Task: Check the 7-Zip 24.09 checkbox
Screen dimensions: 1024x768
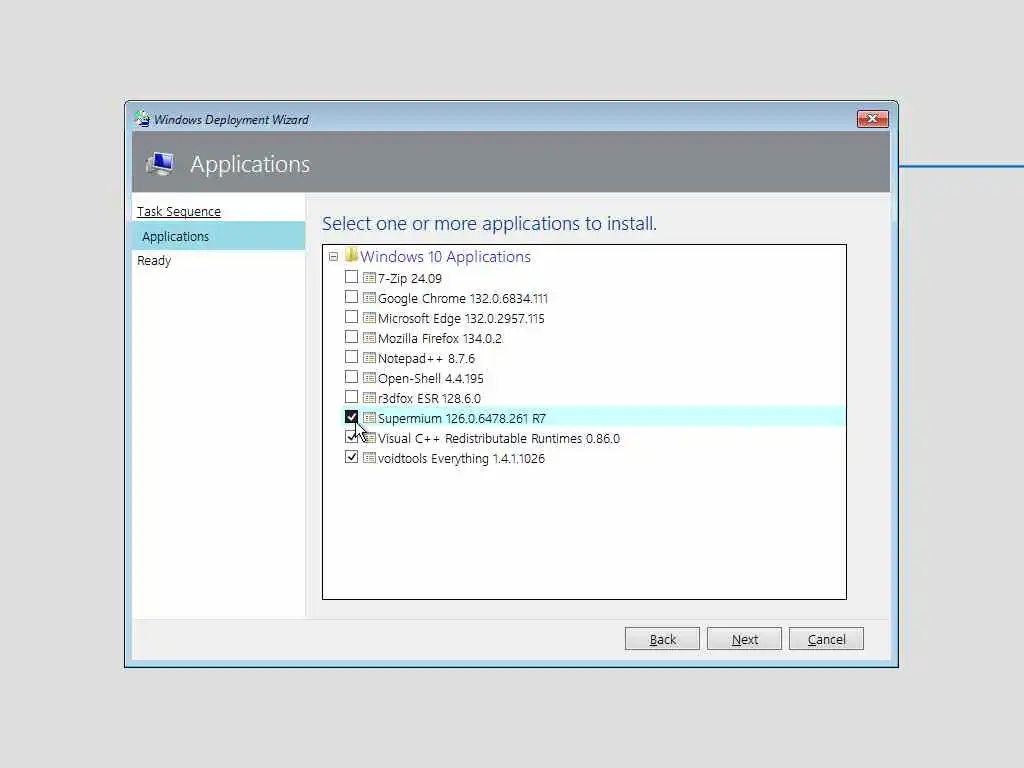Action: [351, 277]
